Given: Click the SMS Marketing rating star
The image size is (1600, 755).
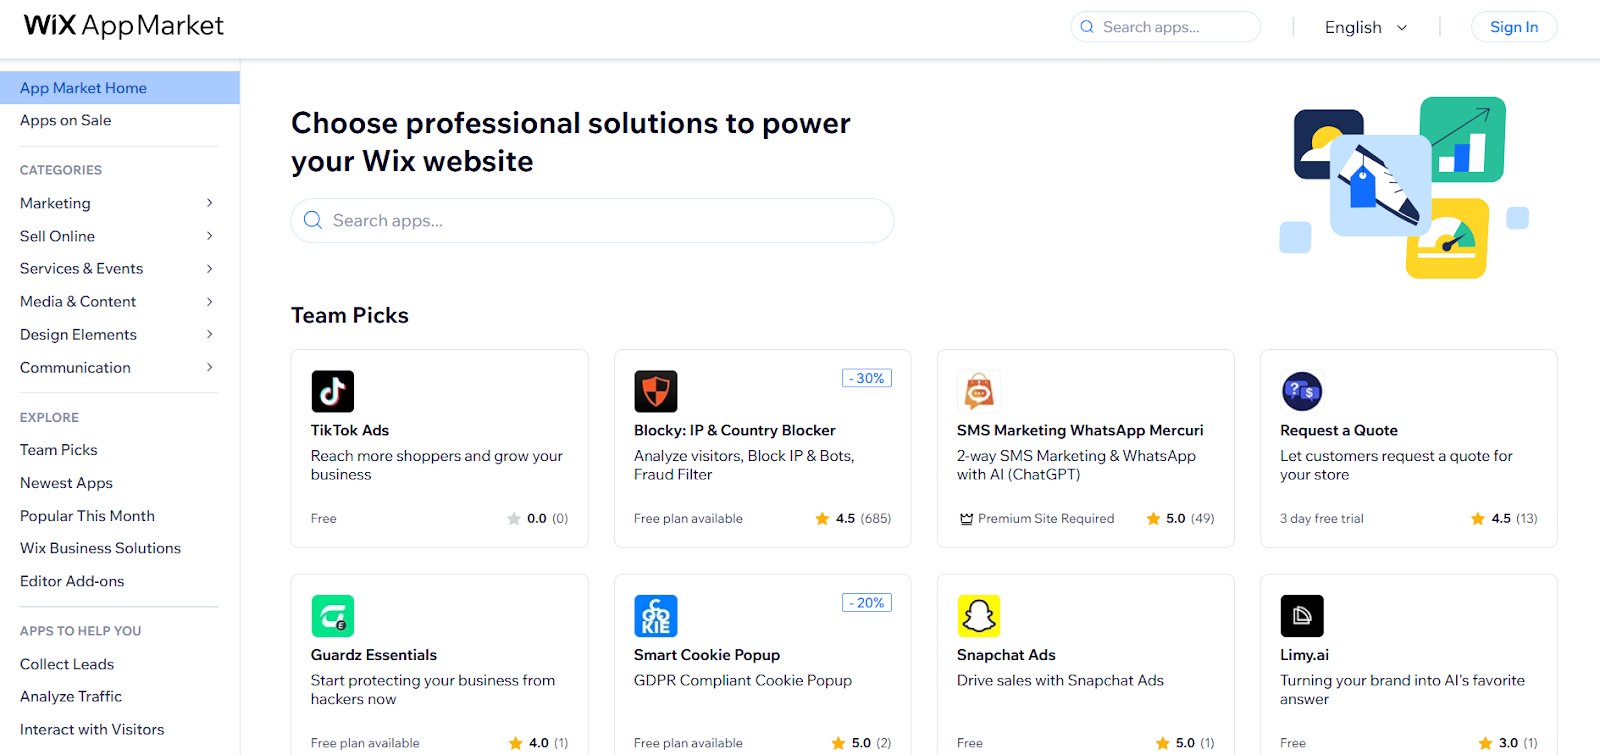Looking at the screenshot, I should [x=1153, y=518].
